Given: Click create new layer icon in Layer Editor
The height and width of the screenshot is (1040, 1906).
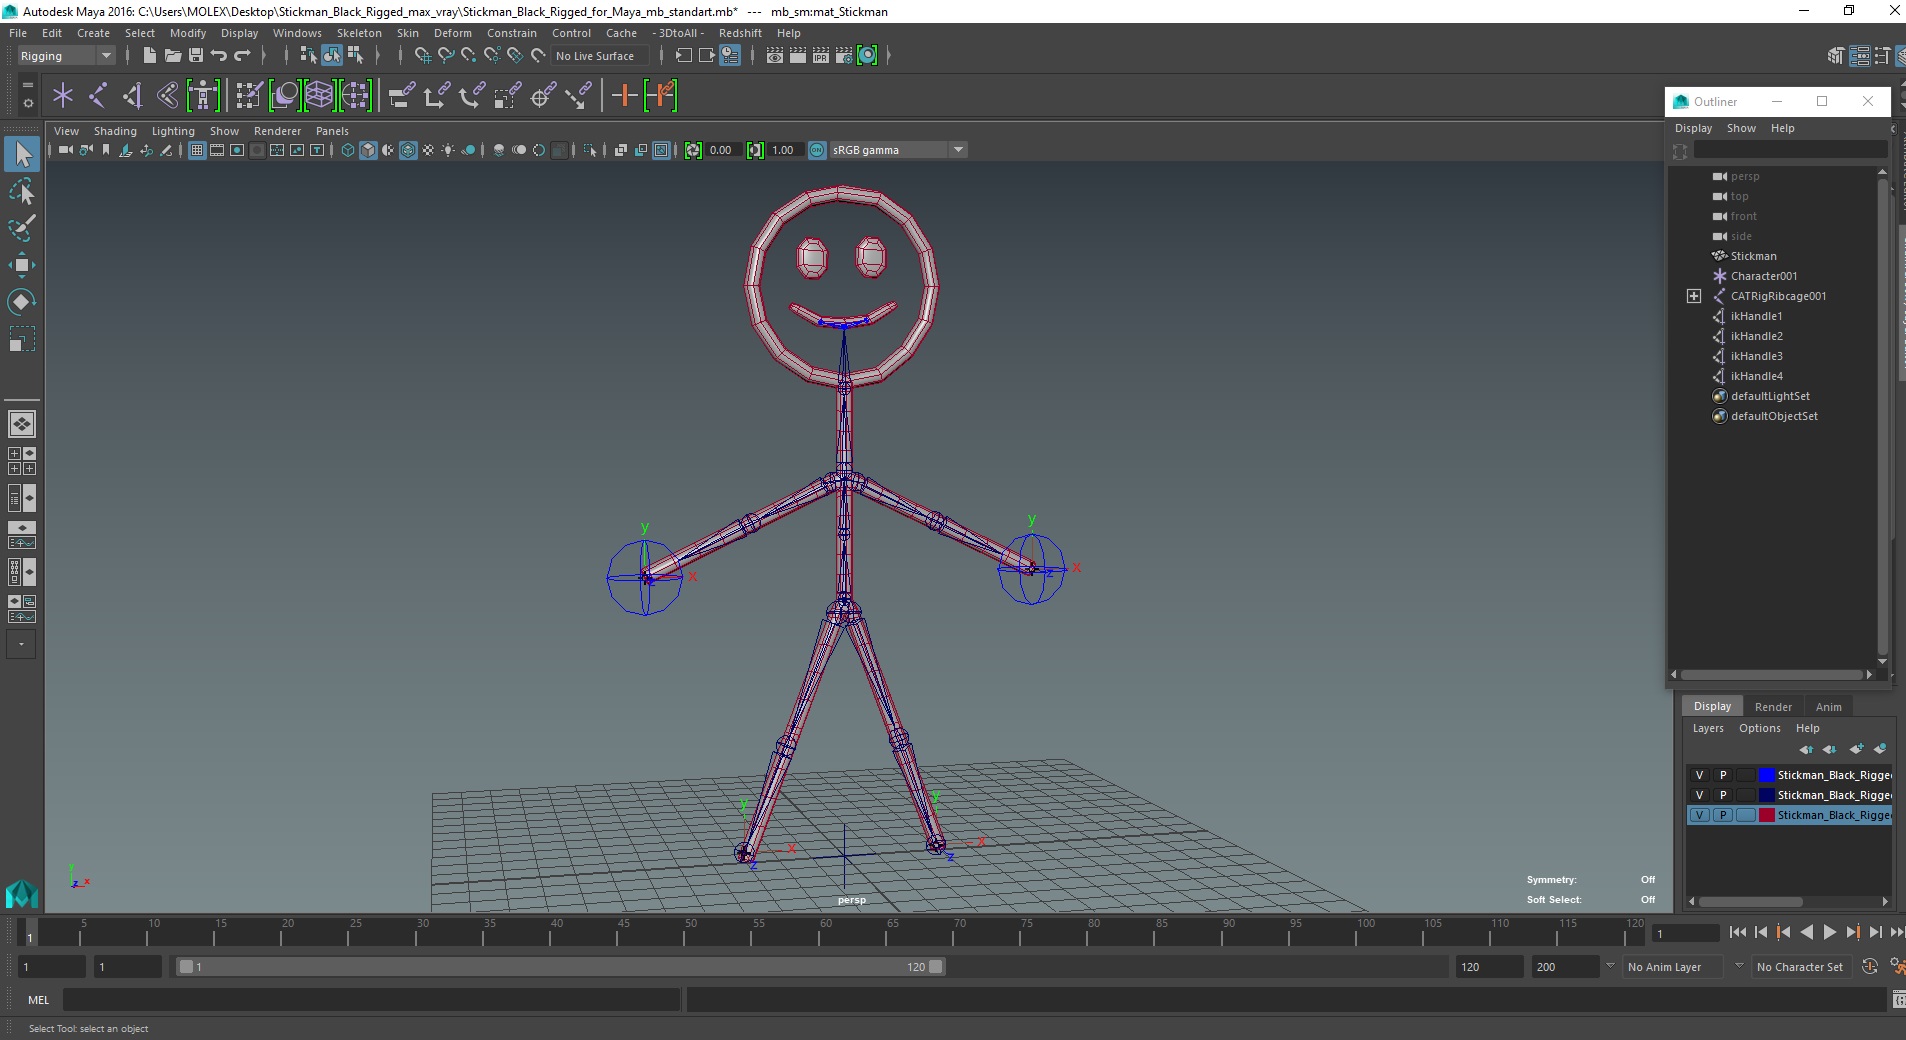Looking at the screenshot, I should [1856, 749].
